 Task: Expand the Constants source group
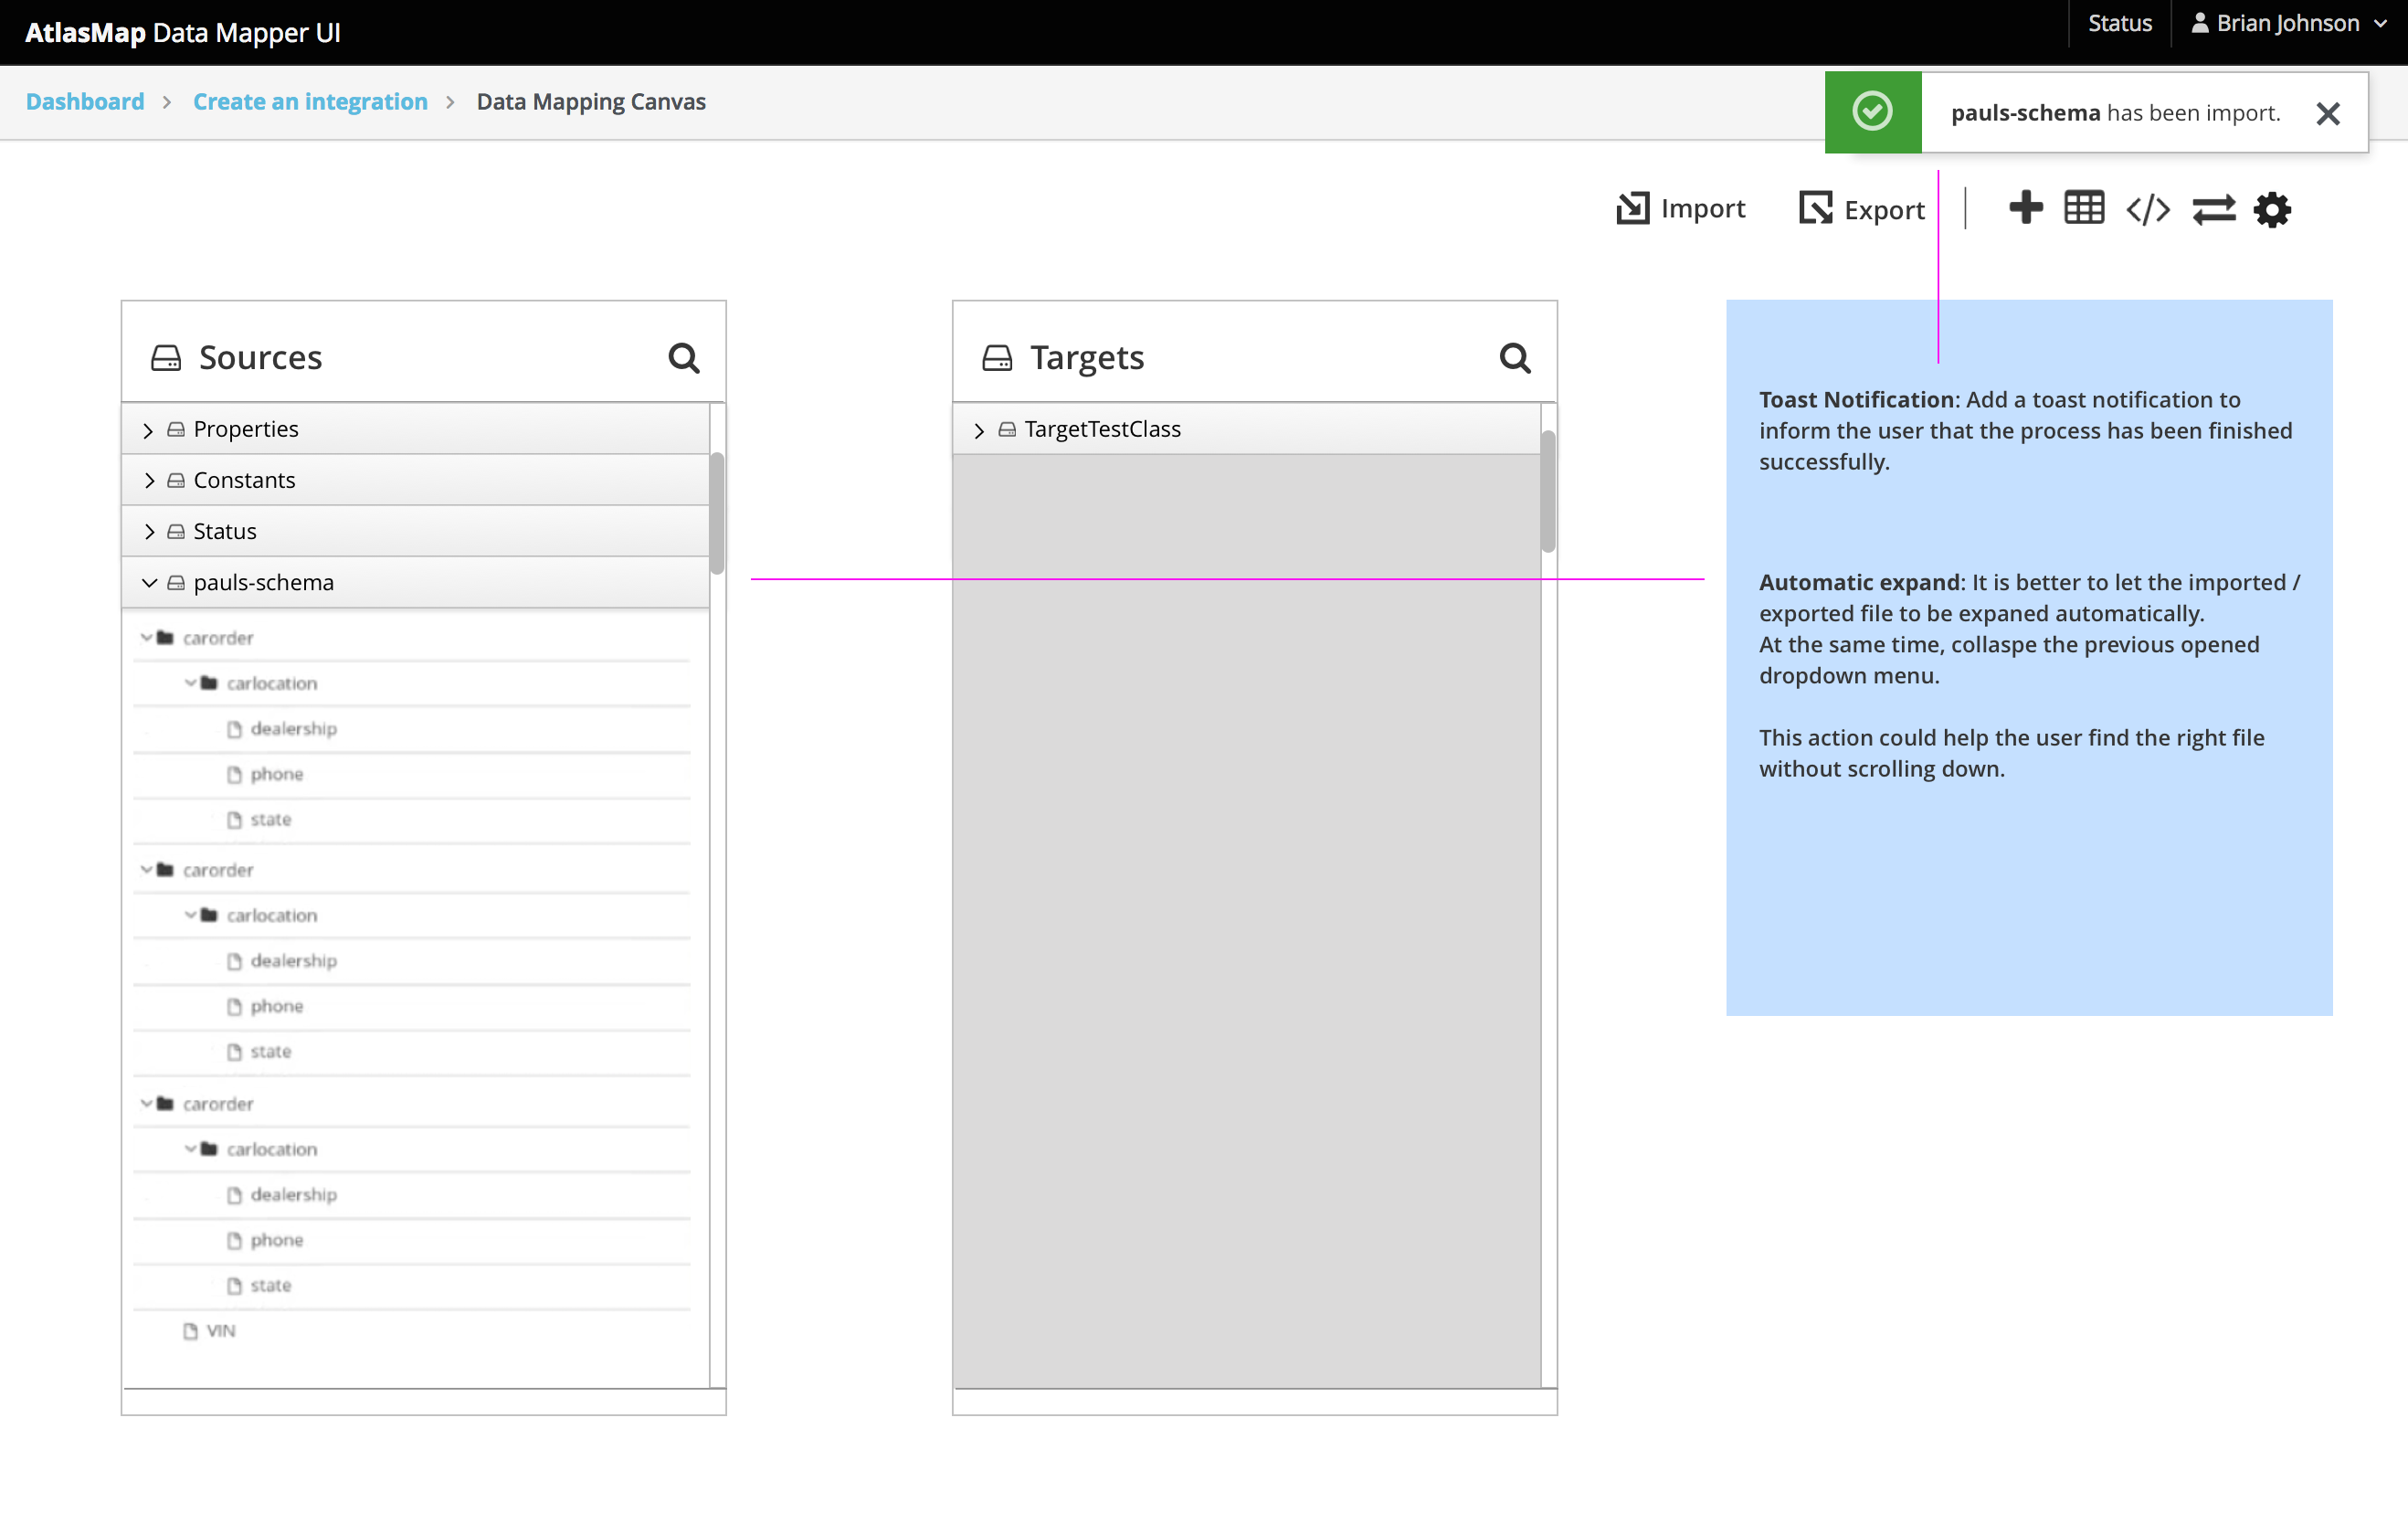[149, 479]
